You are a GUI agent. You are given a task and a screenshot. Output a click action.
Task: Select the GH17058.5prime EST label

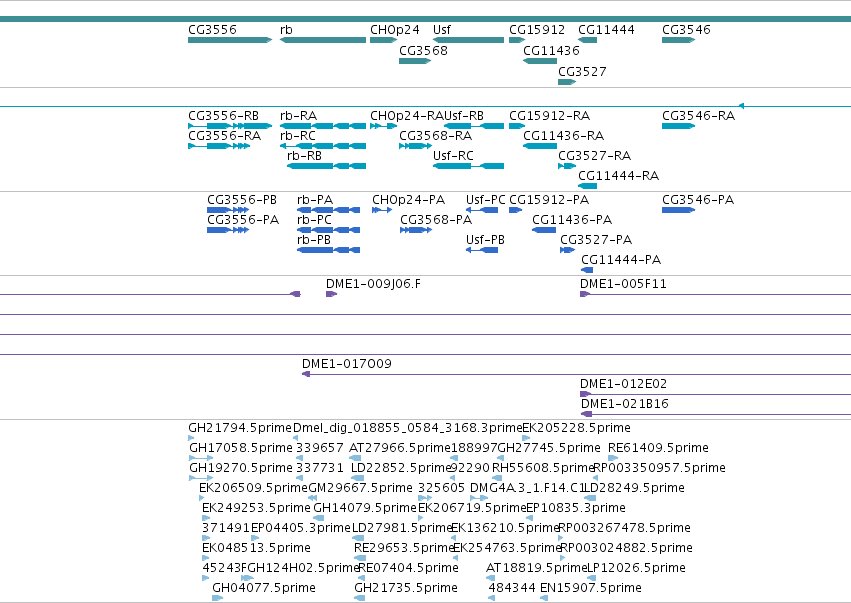click(x=241, y=448)
